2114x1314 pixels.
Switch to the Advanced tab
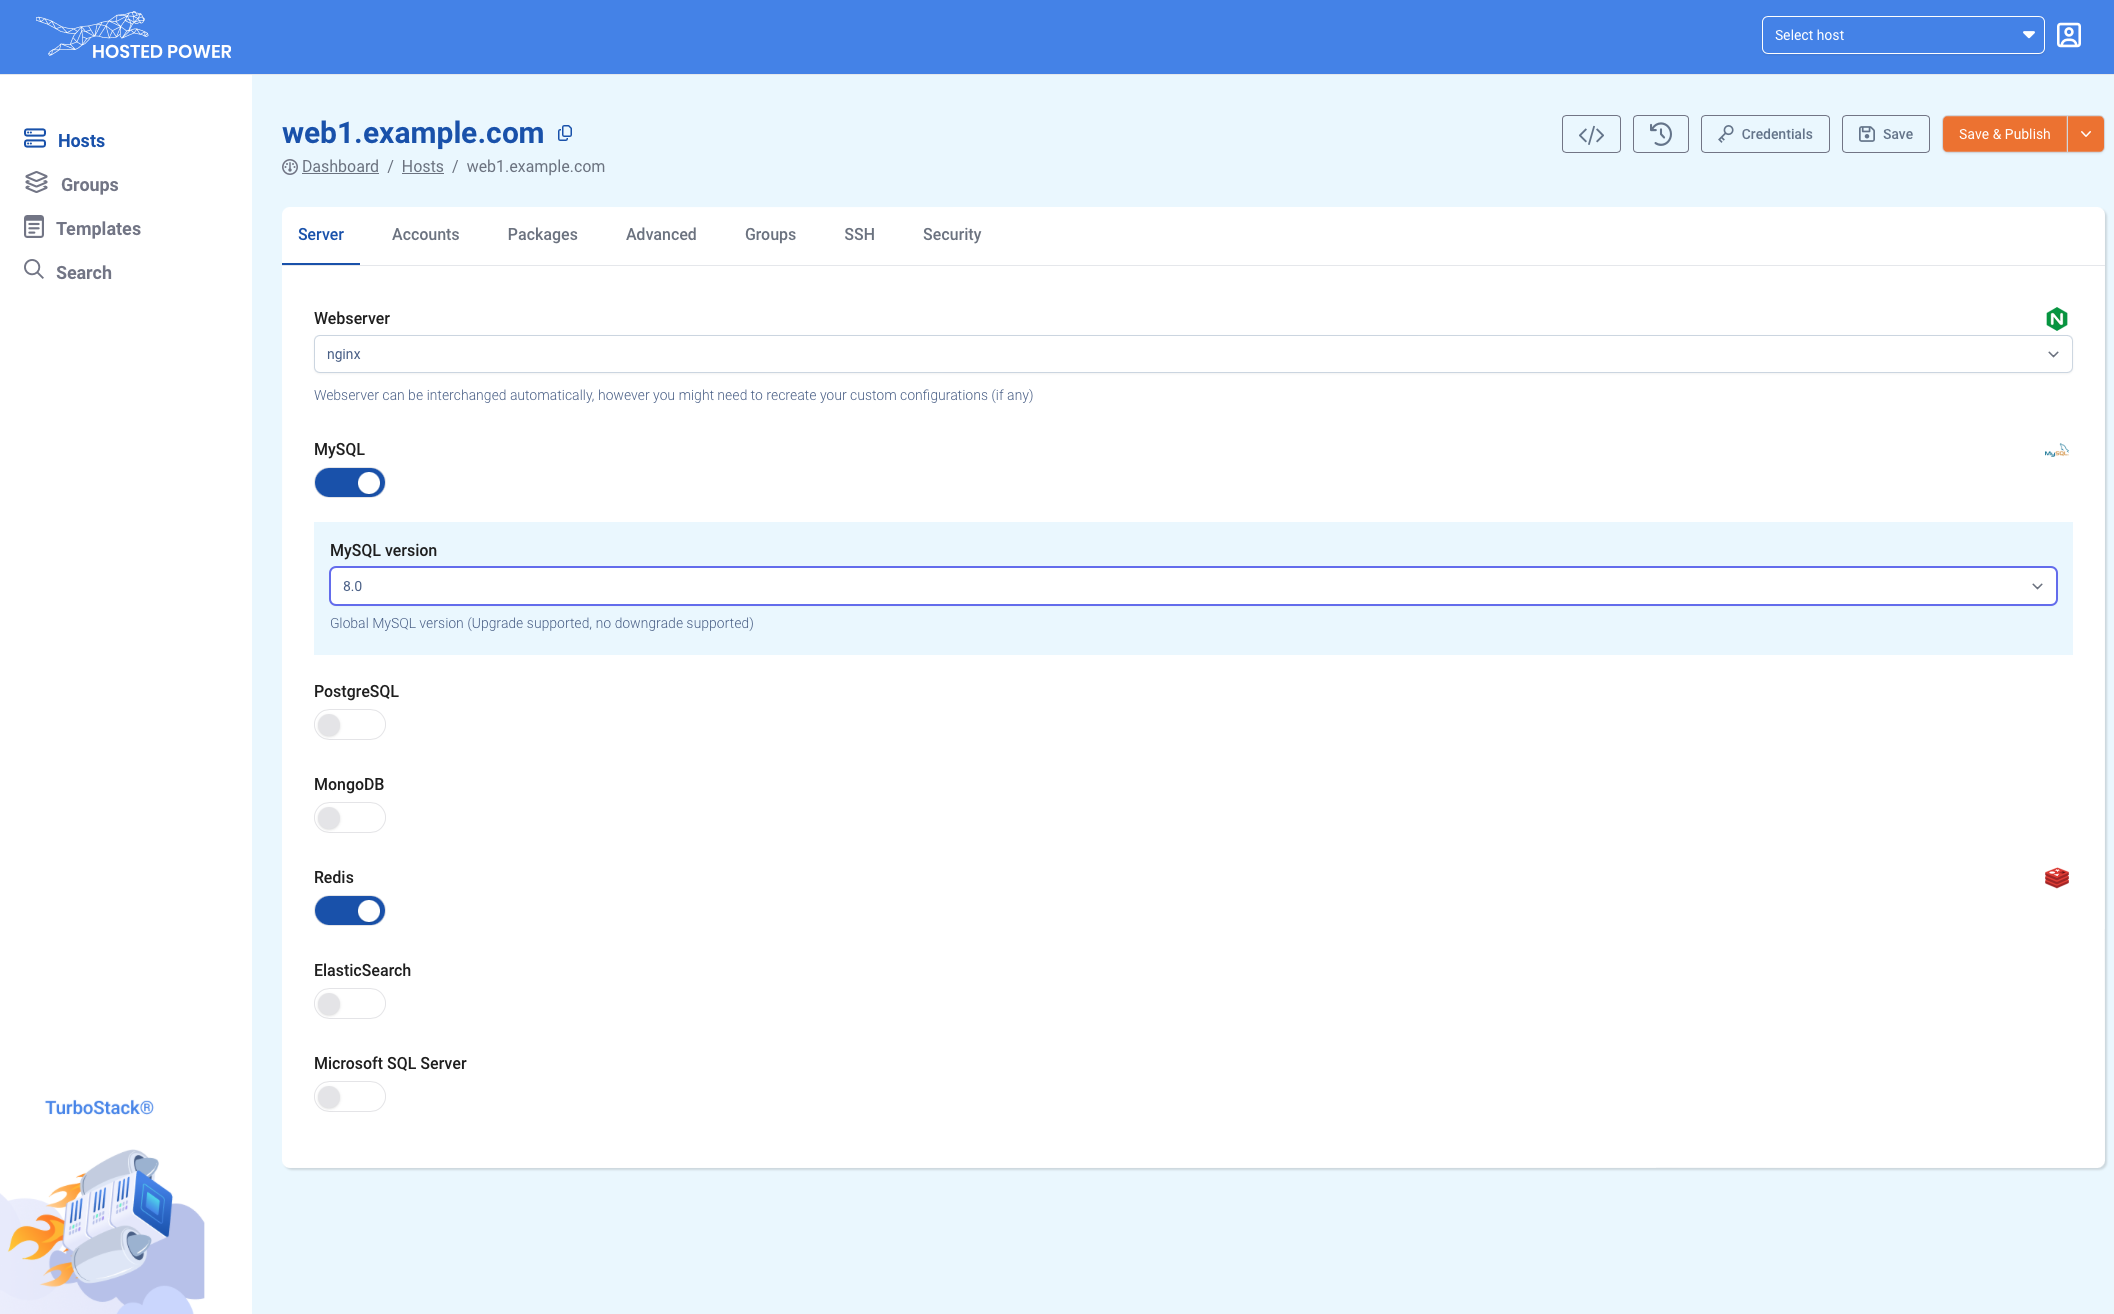pyautogui.click(x=661, y=235)
